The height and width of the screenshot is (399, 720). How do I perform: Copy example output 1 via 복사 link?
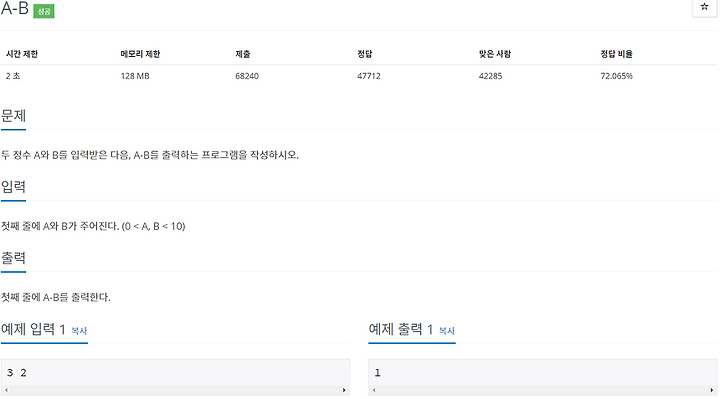(447, 331)
